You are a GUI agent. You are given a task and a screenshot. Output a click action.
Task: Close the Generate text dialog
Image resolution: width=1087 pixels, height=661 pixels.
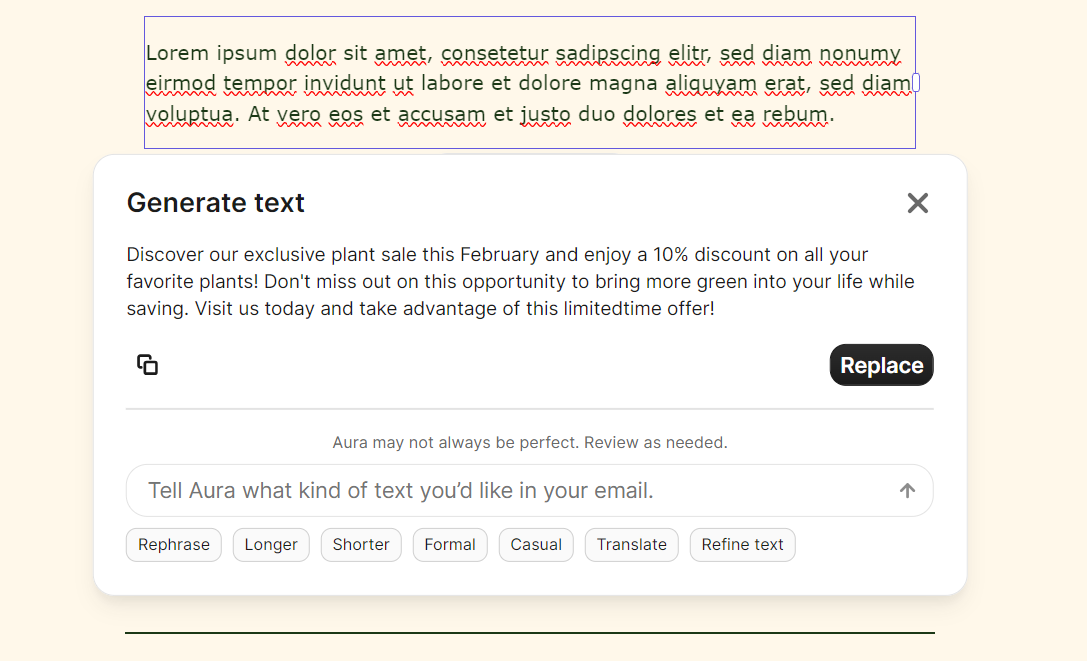pos(917,203)
